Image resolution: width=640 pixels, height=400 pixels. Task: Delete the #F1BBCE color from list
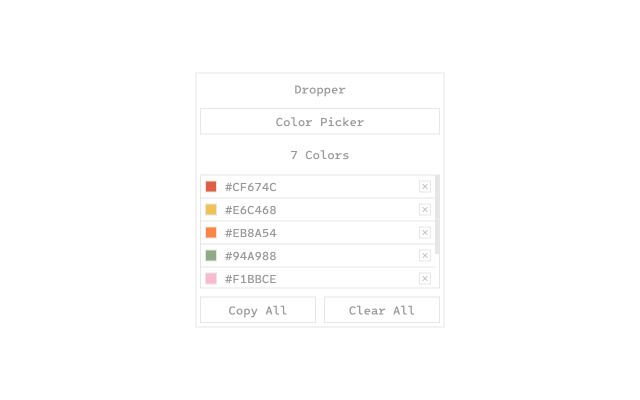(425, 279)
